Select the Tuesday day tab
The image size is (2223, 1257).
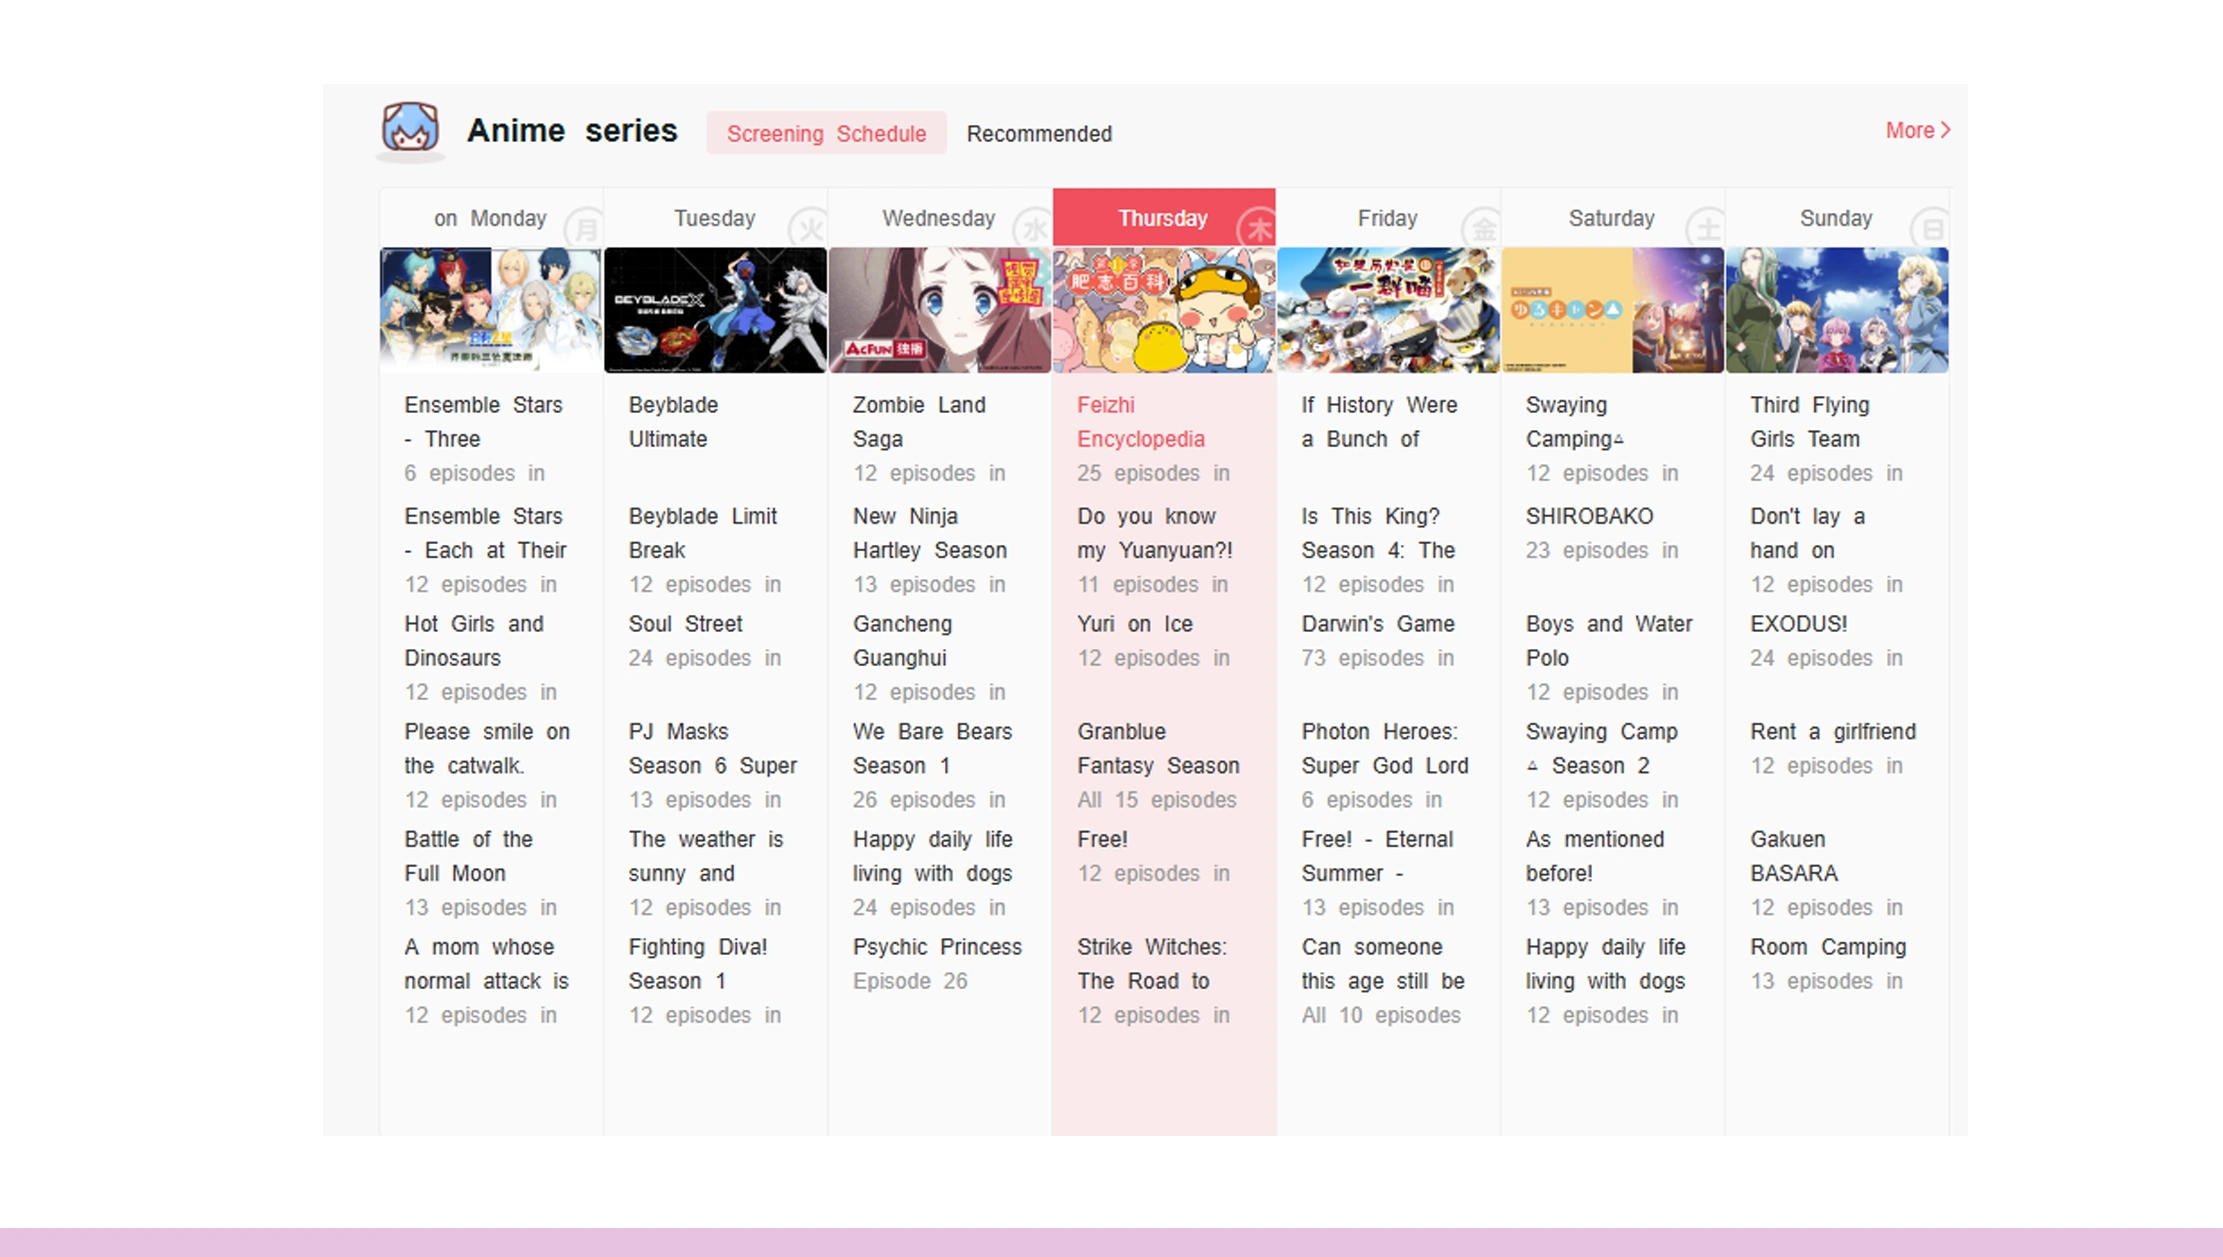(714, 218)
